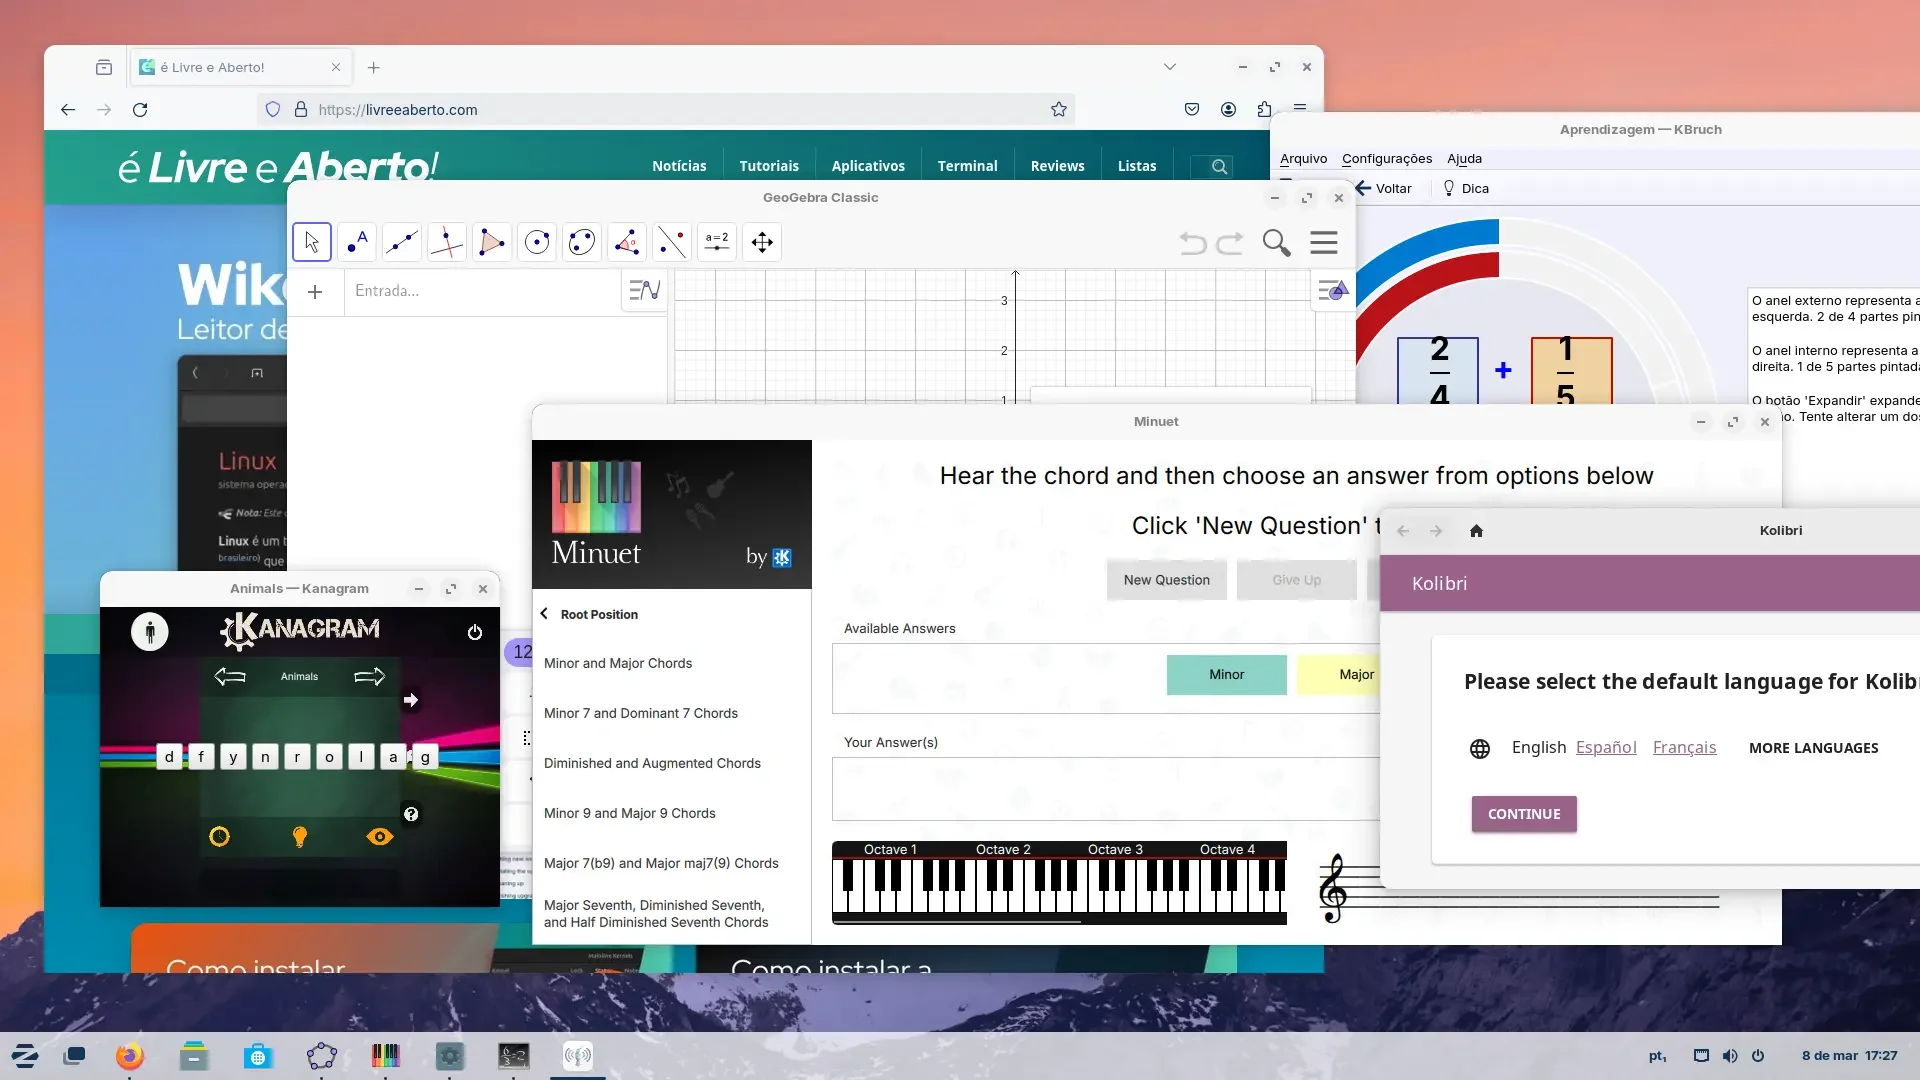Select the Español language link

click(1606, 747)
